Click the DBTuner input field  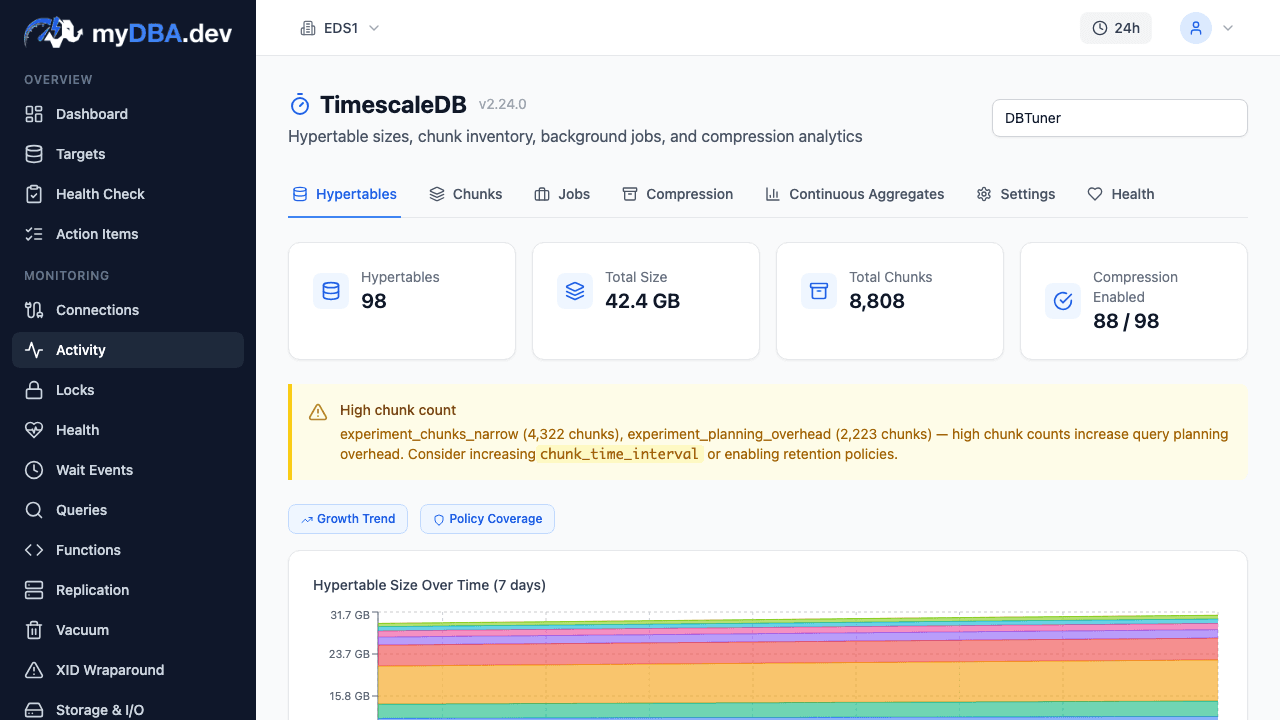(x=1119, y=118)
